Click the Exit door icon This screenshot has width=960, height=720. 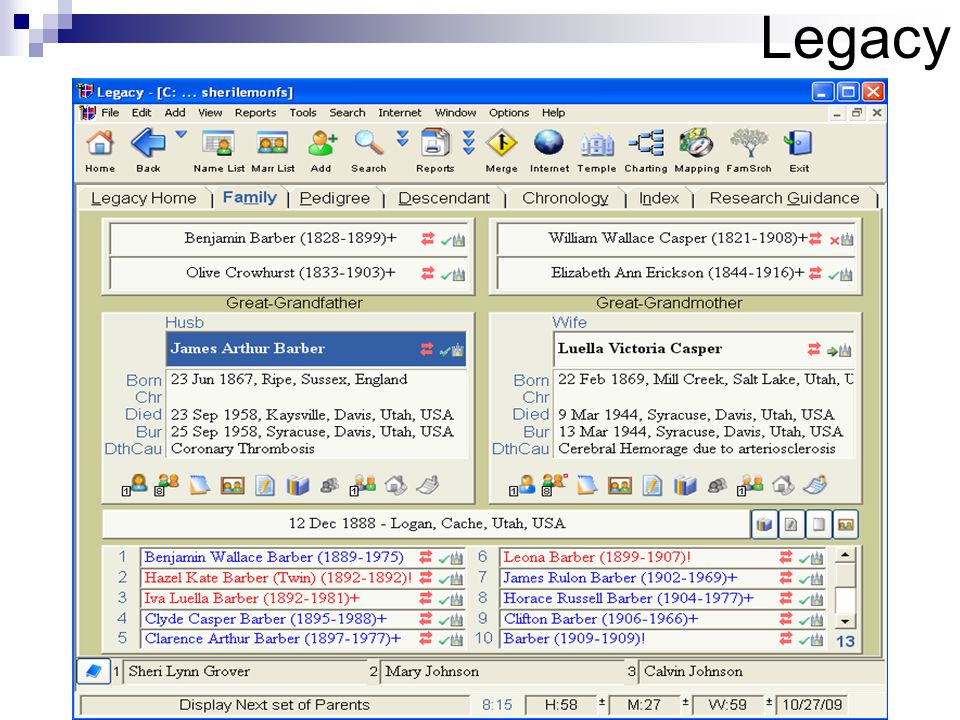(798, 143)
